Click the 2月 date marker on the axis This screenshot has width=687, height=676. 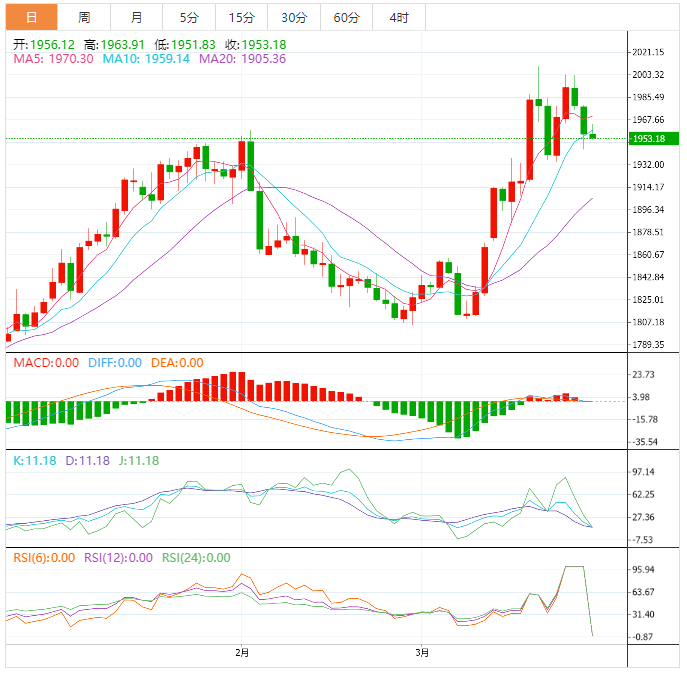(241, 653)
